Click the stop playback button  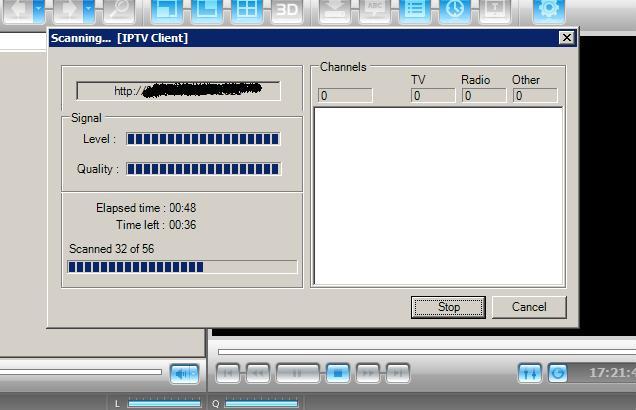pos(337,373)
